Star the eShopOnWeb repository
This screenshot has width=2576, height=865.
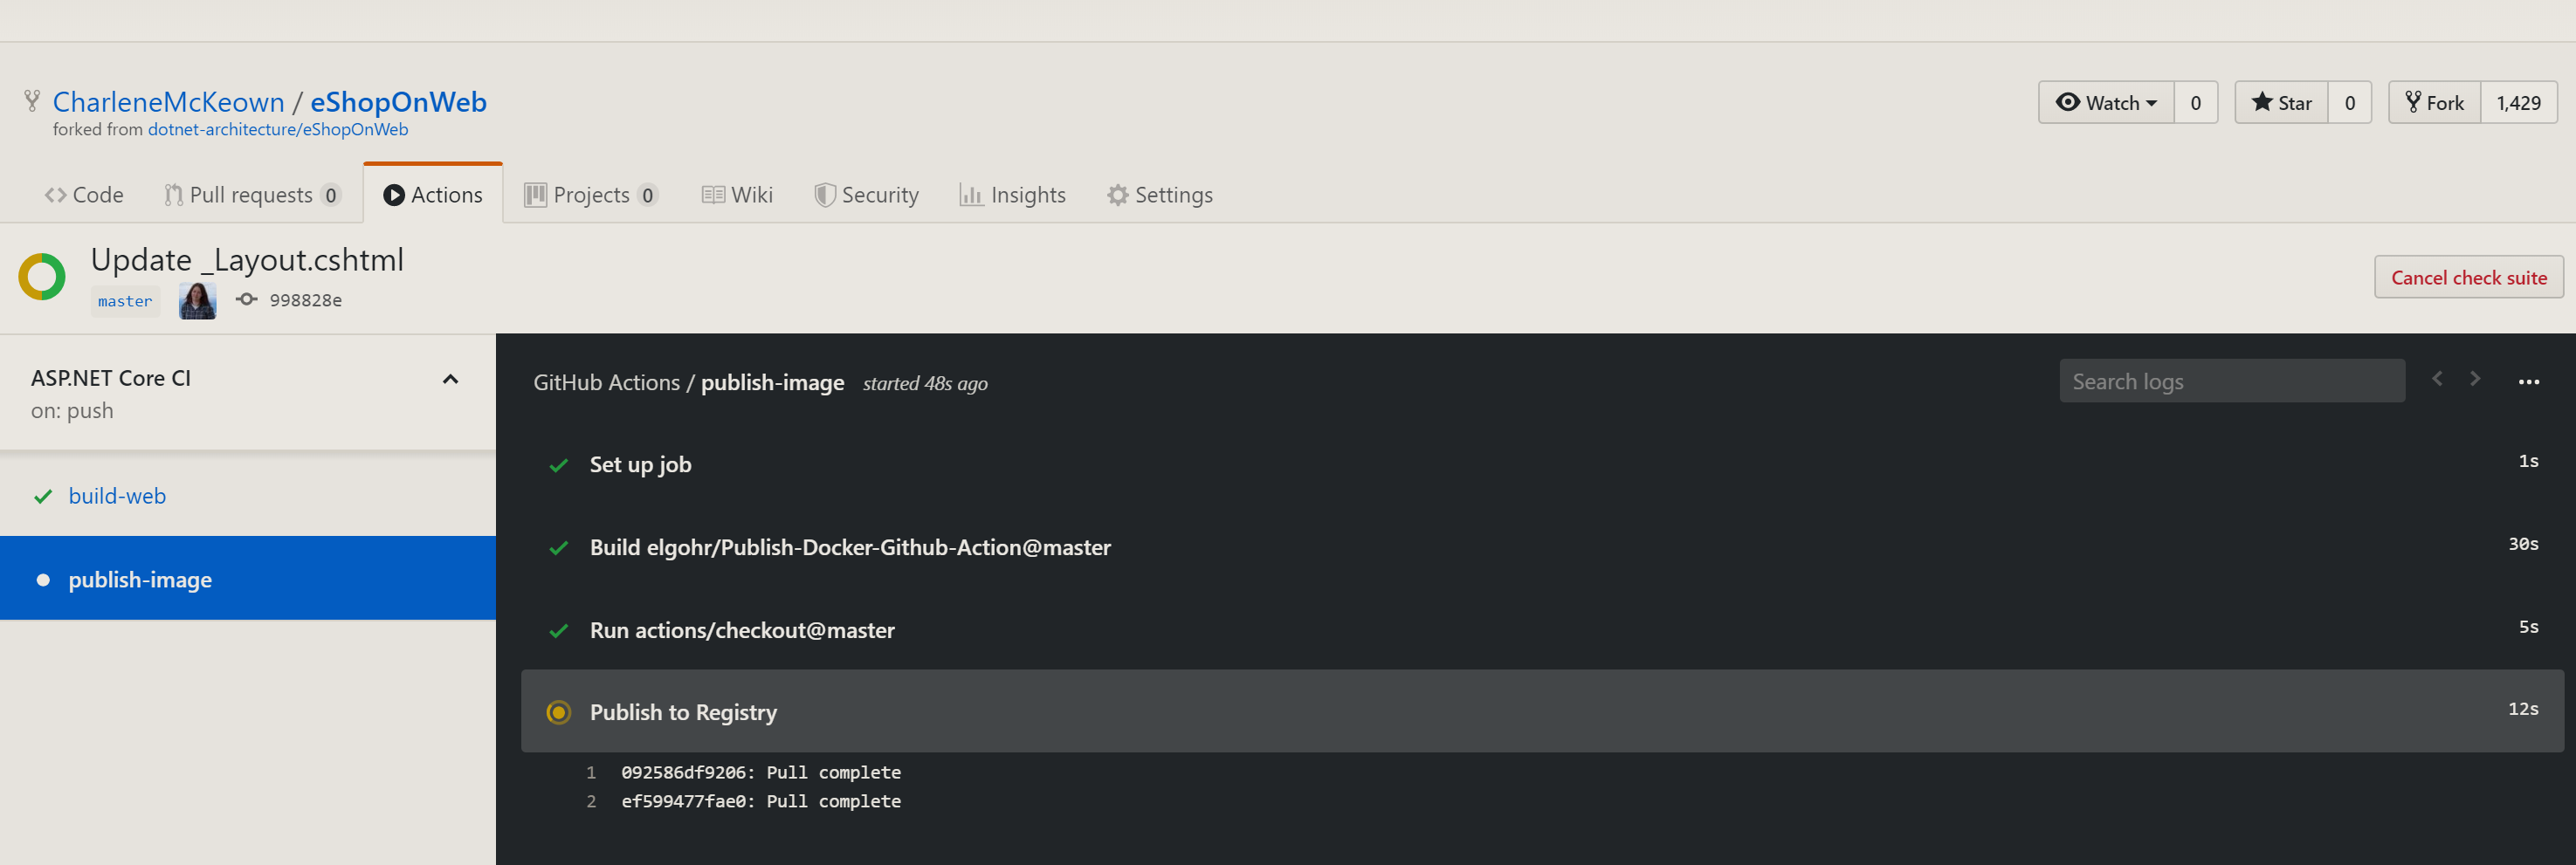pos(2281,103)
